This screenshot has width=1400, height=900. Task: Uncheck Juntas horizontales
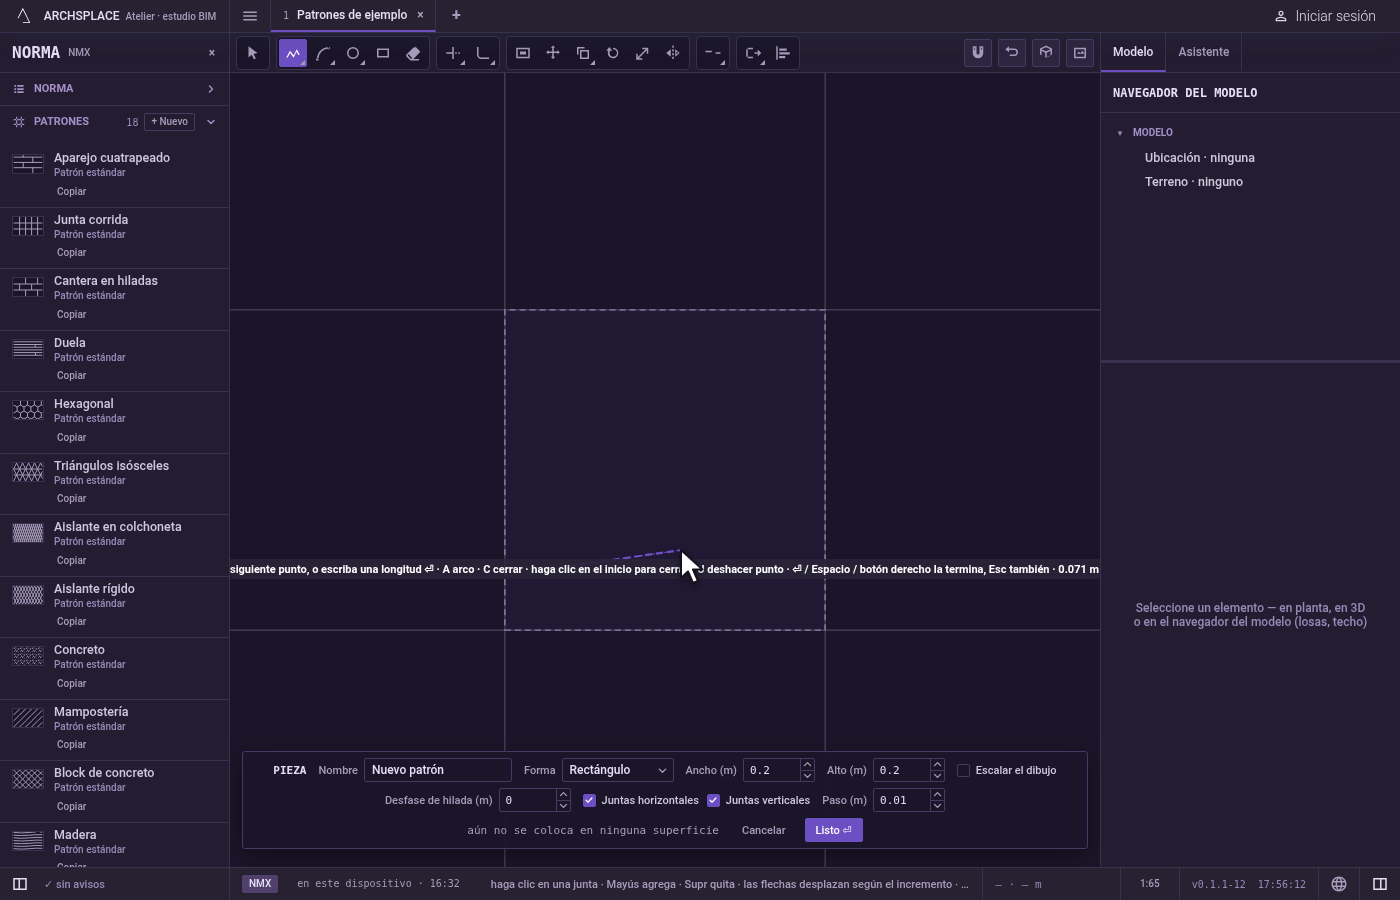[589, 800]
